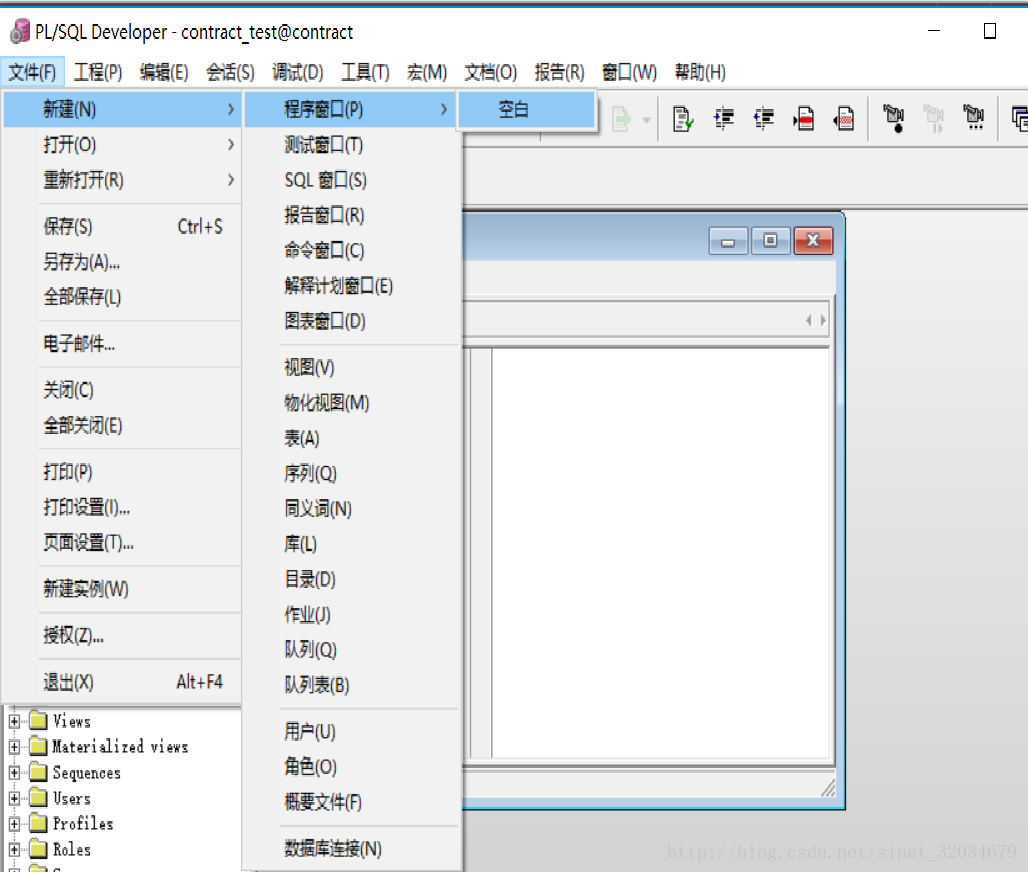Click 退出(X) to exit application
Screen dimensions: 1028x872
point(123,682)
